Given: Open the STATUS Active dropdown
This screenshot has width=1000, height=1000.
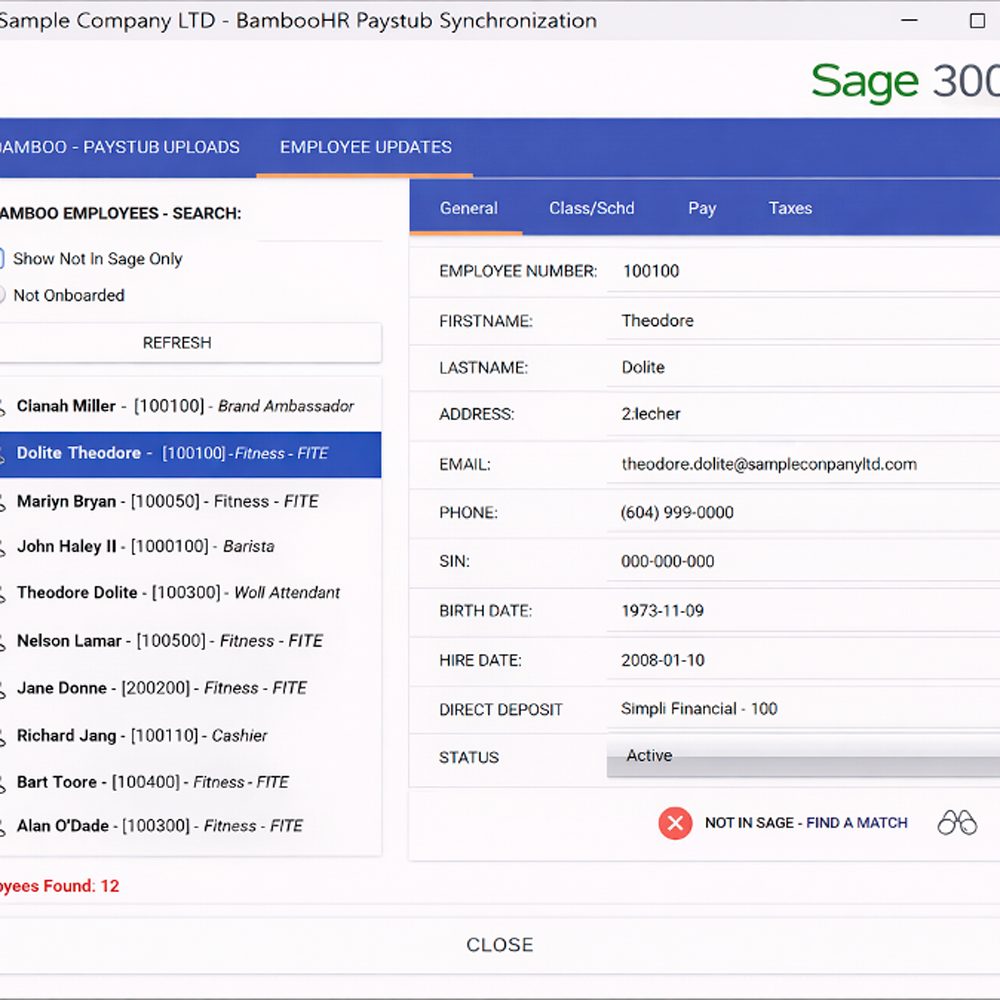Looking at the screenshot, I should point(803,756).
